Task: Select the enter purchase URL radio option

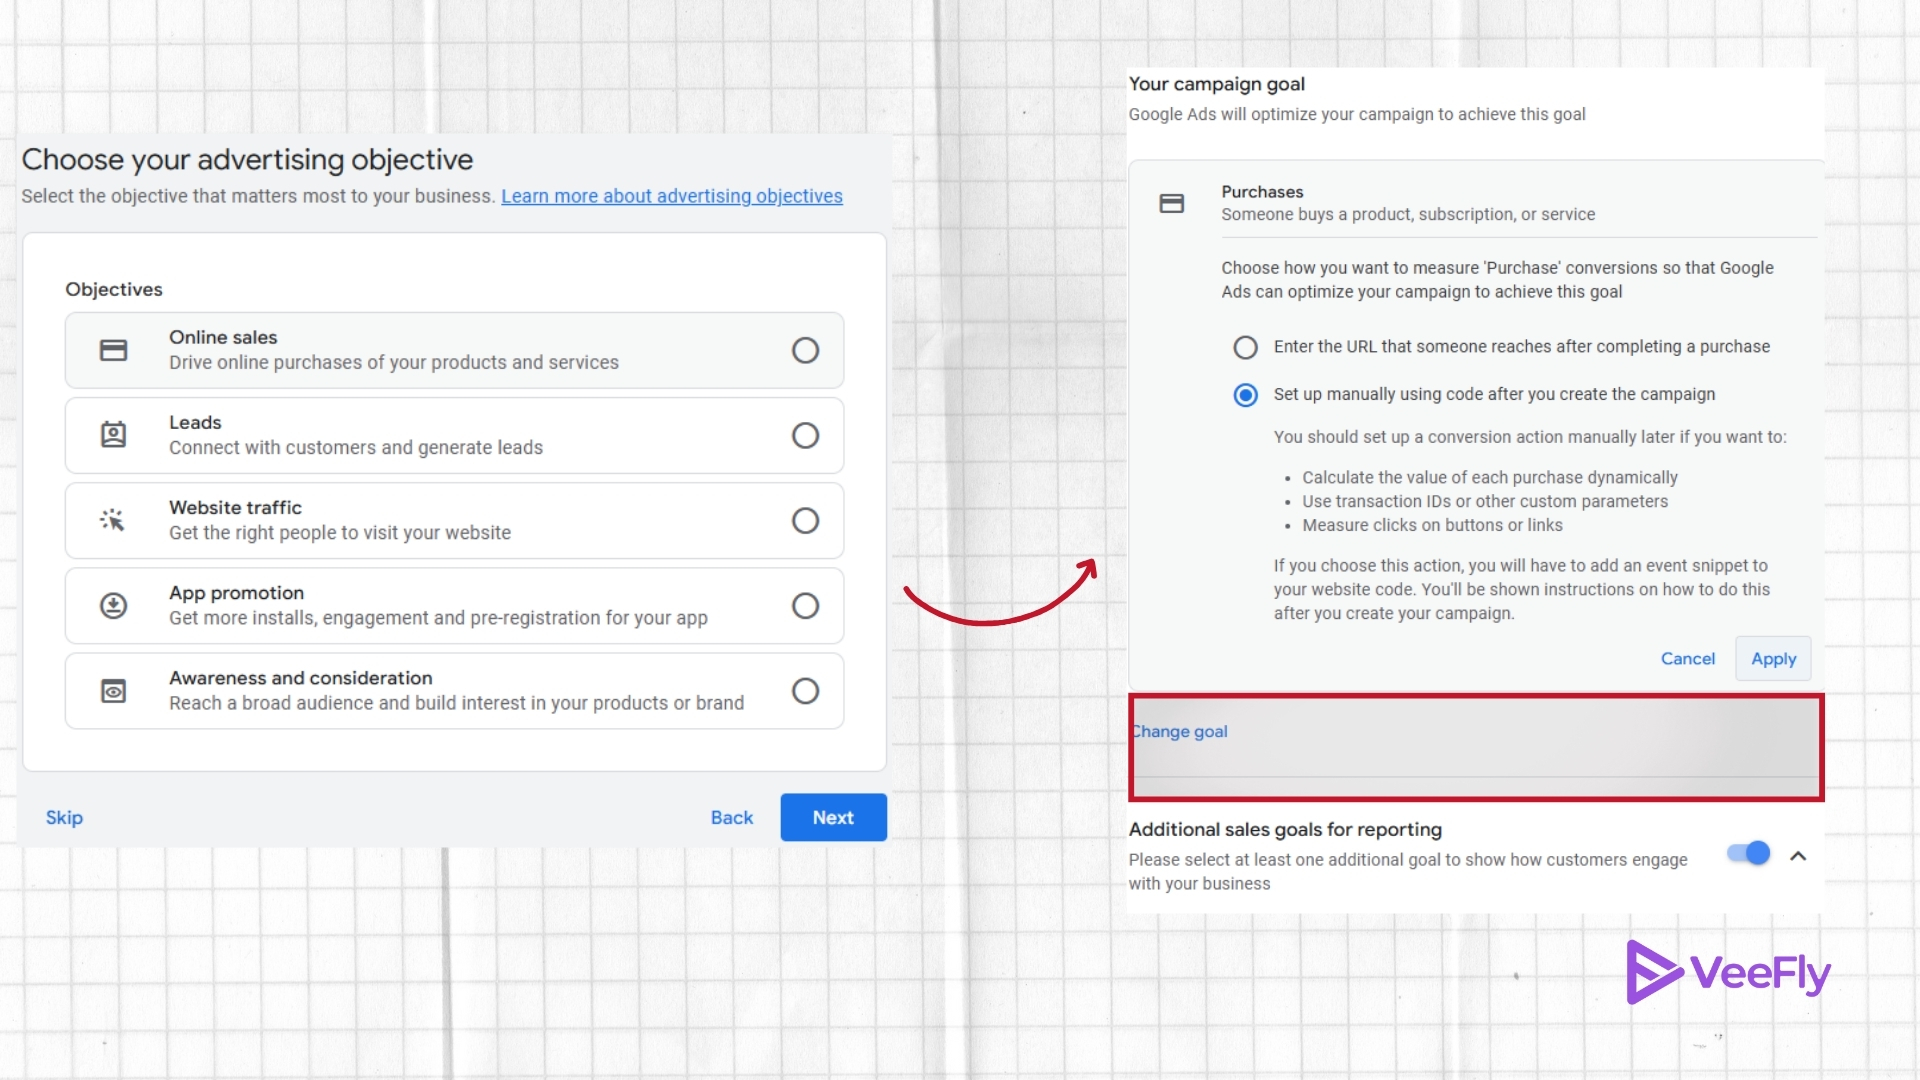Action: point(1245,347)
